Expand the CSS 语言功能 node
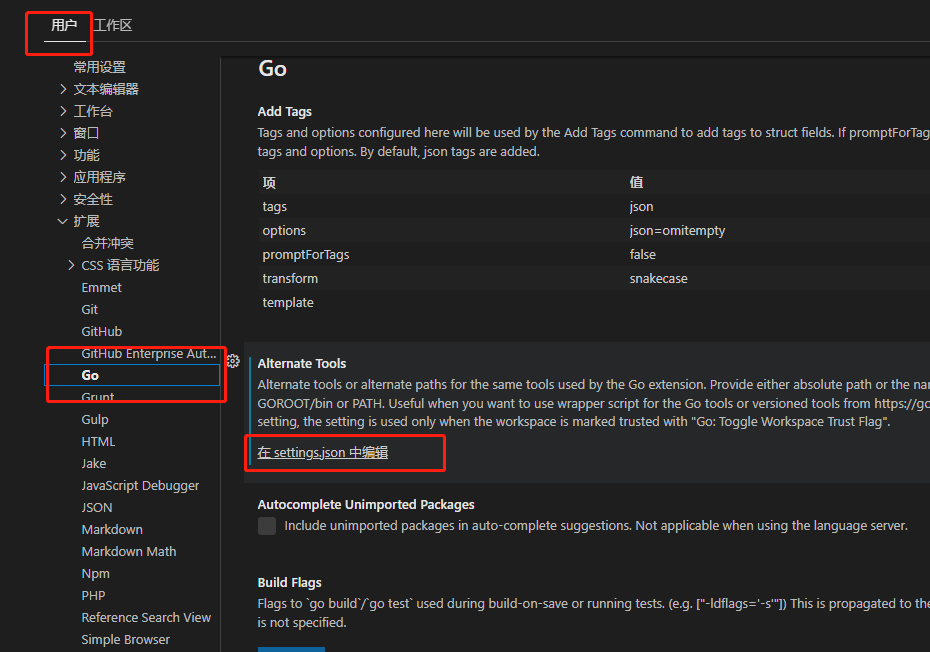The image size is (930, 652). click(72, 265)
